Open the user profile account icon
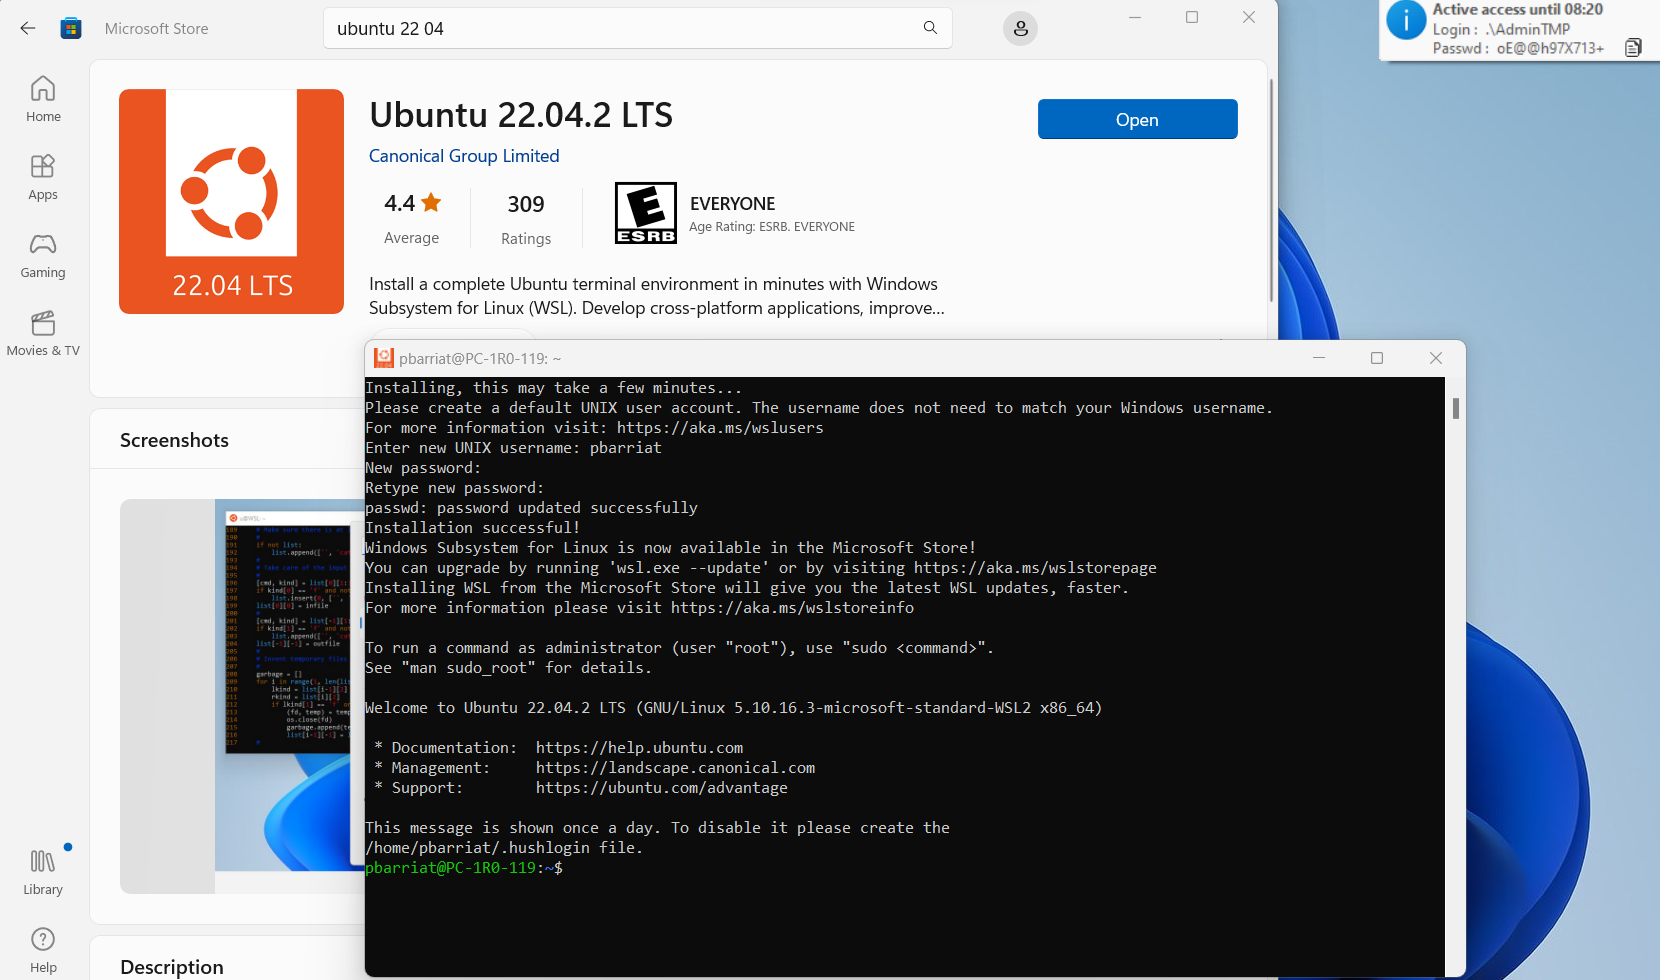The width and height of the screenshot is (1660, 980). point(1020,29)
